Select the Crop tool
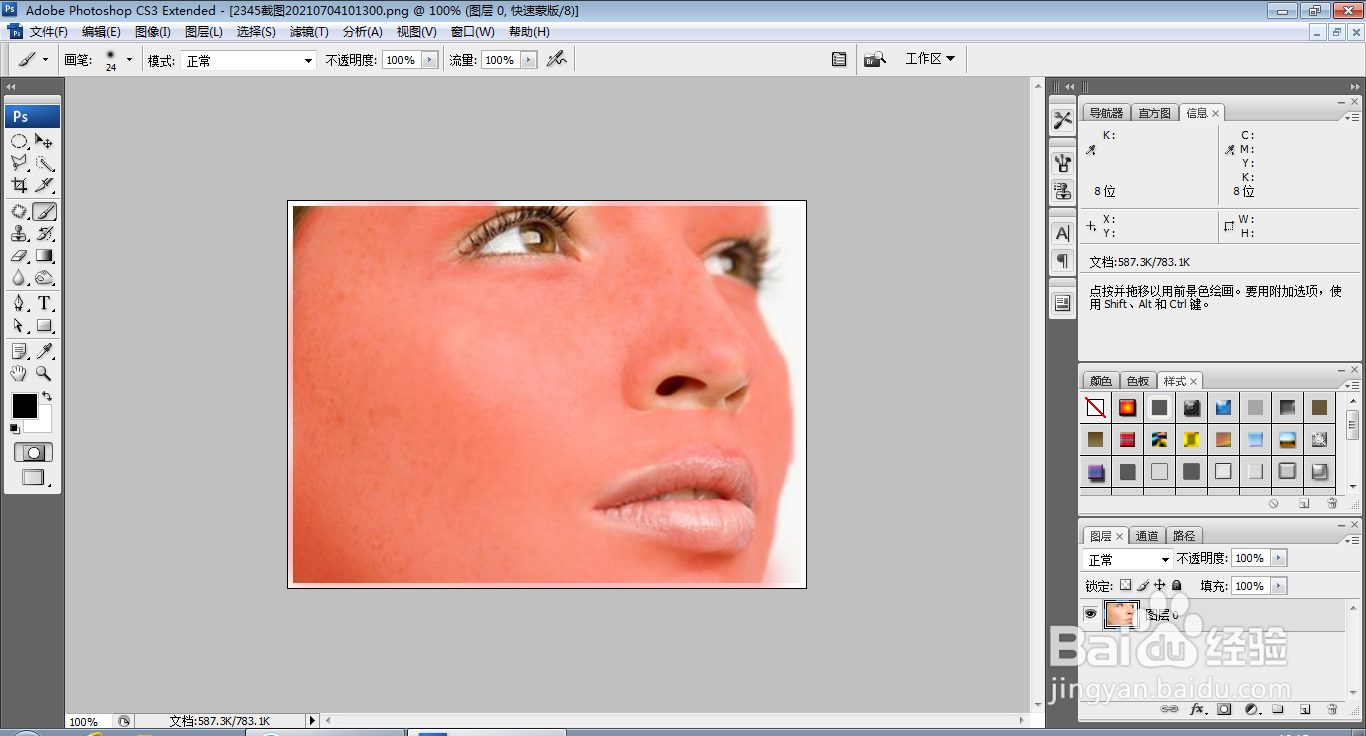 coord(19,185)
